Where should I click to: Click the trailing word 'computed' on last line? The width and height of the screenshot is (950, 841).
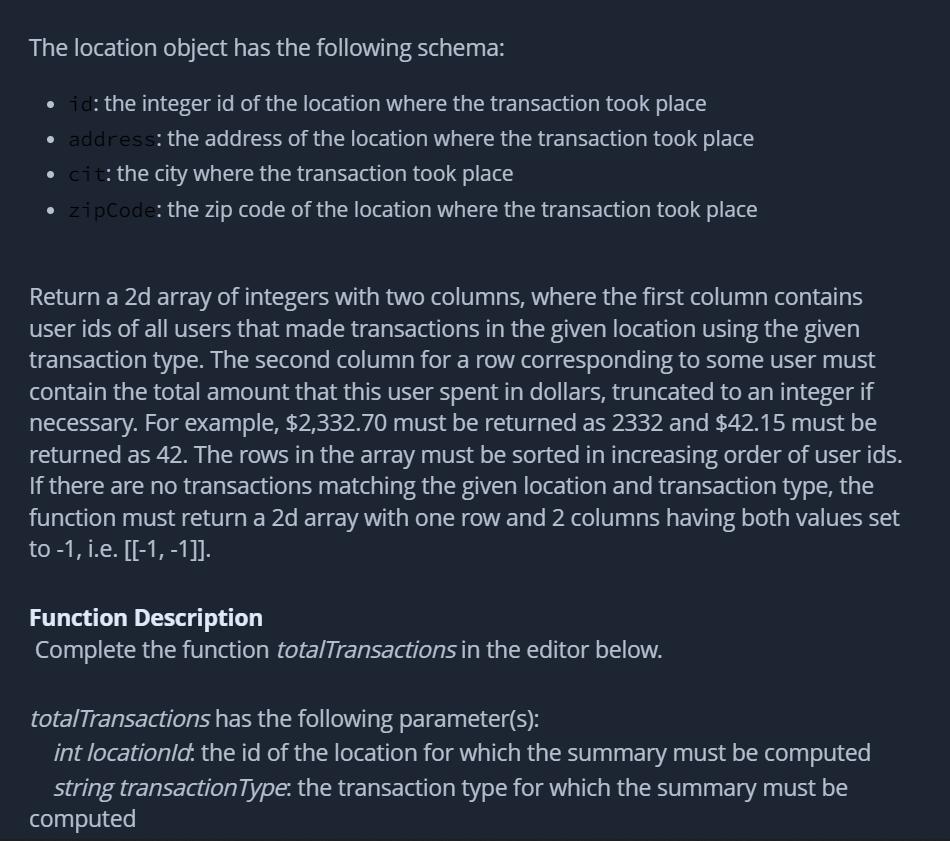pos(82,820)
